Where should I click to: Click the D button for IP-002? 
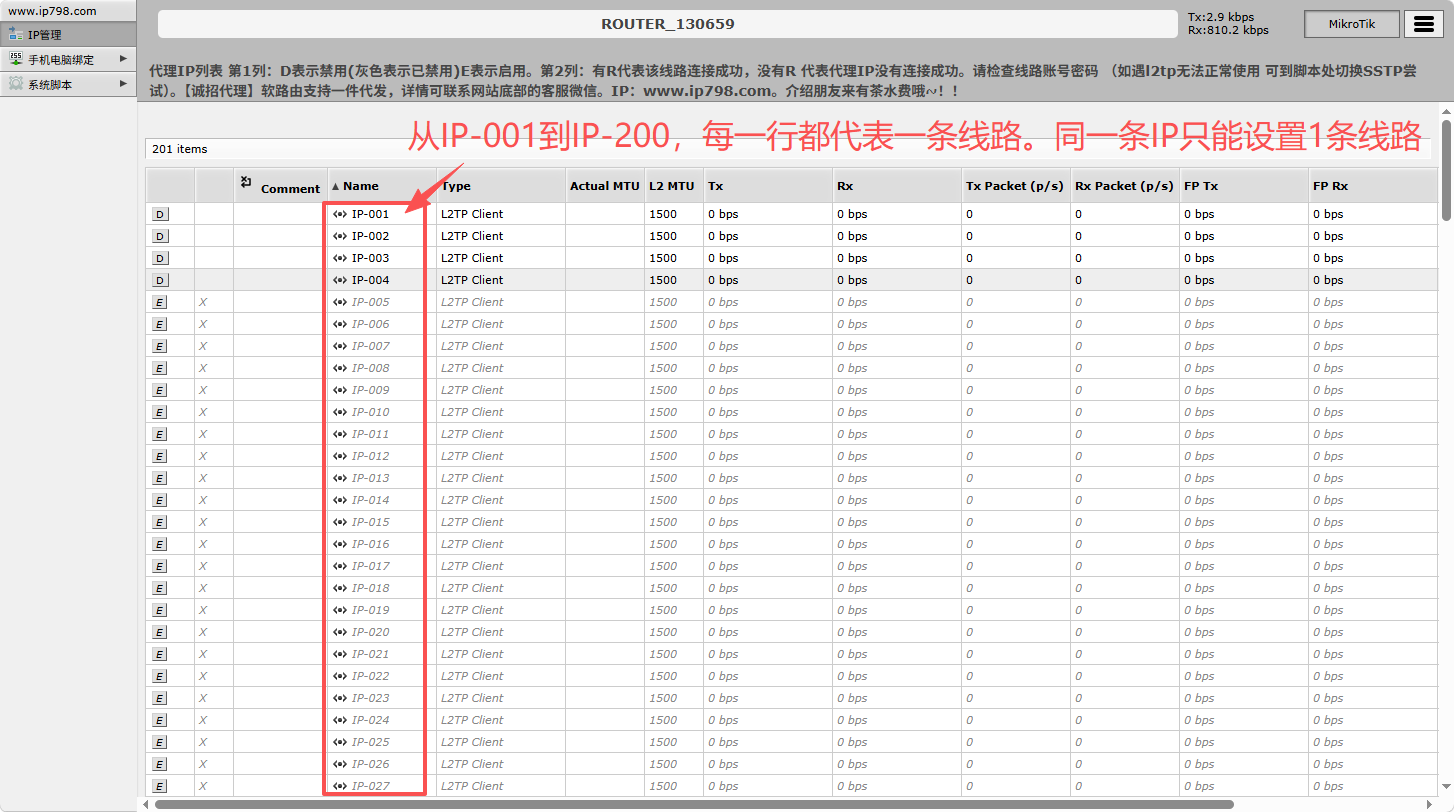point(160,236)
